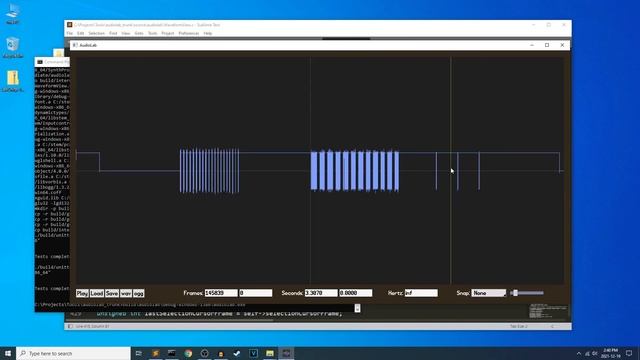Maximize the AudioLab window
This screenshot has width=640, height=360.
(x=547, y=45)
